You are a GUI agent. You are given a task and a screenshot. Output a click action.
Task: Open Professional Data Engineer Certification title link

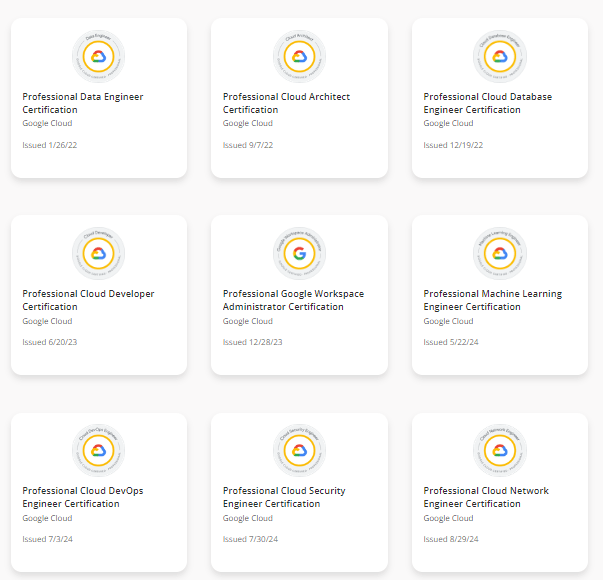tap(82, 103)
